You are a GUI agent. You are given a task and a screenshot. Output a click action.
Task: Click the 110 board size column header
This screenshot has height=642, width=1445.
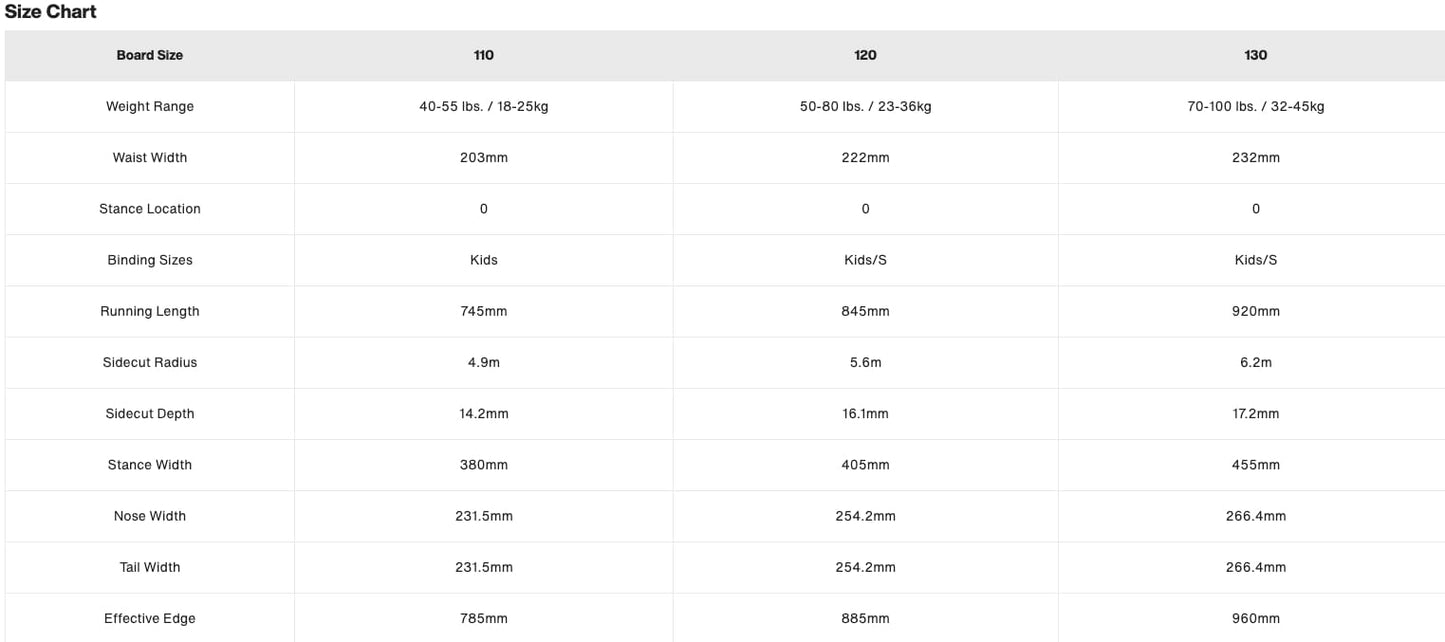tap(484, 56)
